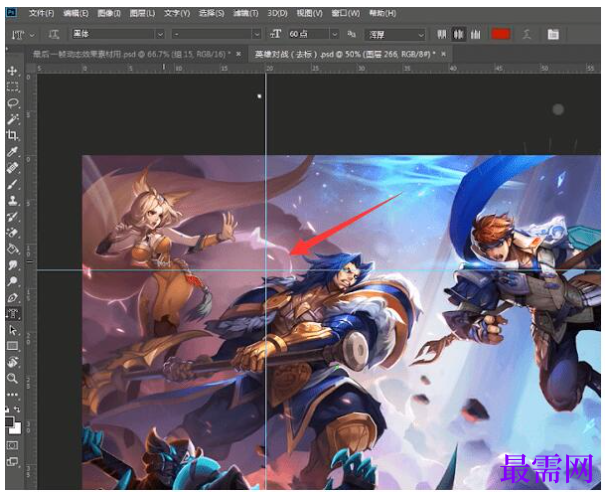The image size is (612, 500).
Task: Select the Lasso tool
Action: [12, 103]
